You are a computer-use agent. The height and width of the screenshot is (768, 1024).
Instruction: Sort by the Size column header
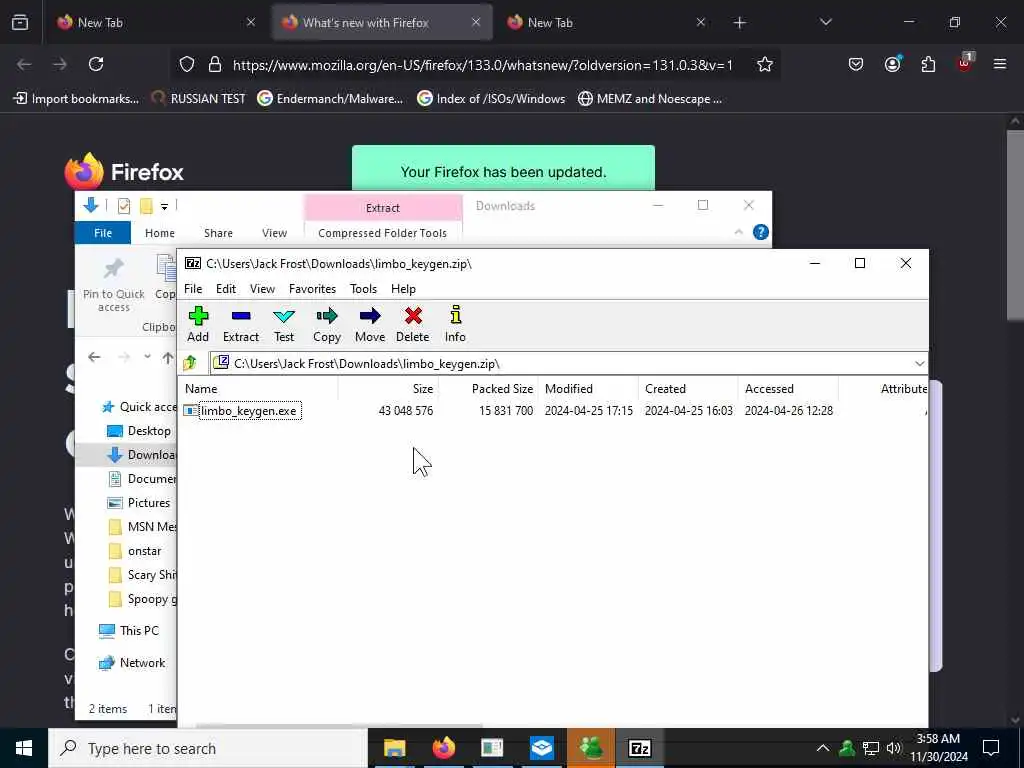[x=389, y=389]
